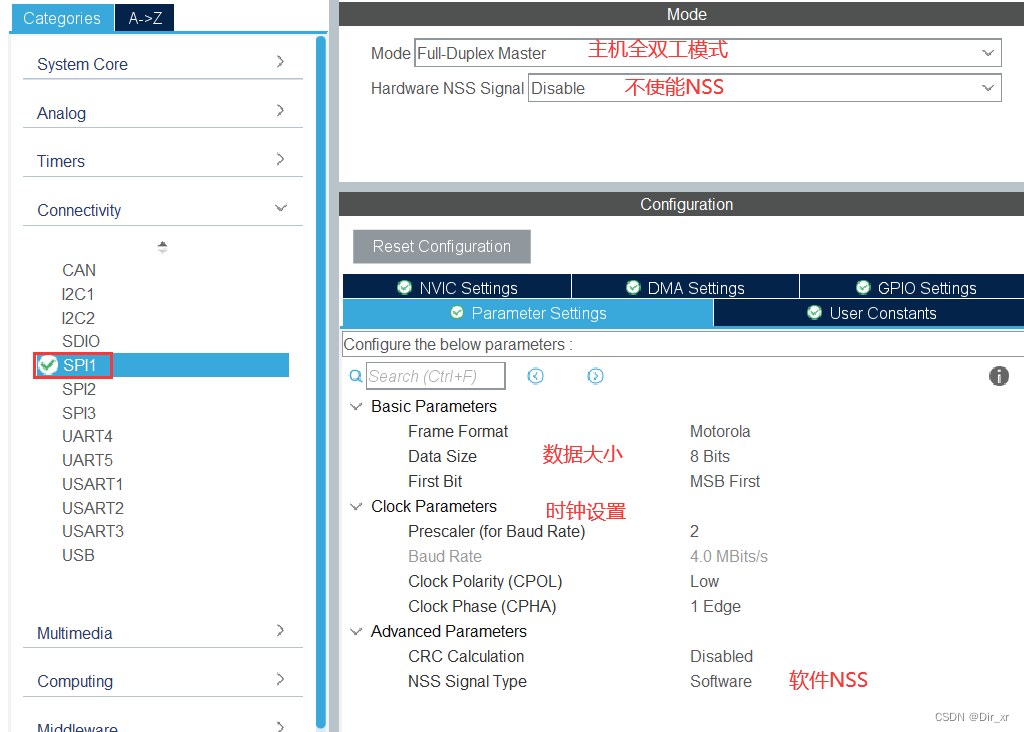Select USART3 peripheral

click(x=93, y=532)
